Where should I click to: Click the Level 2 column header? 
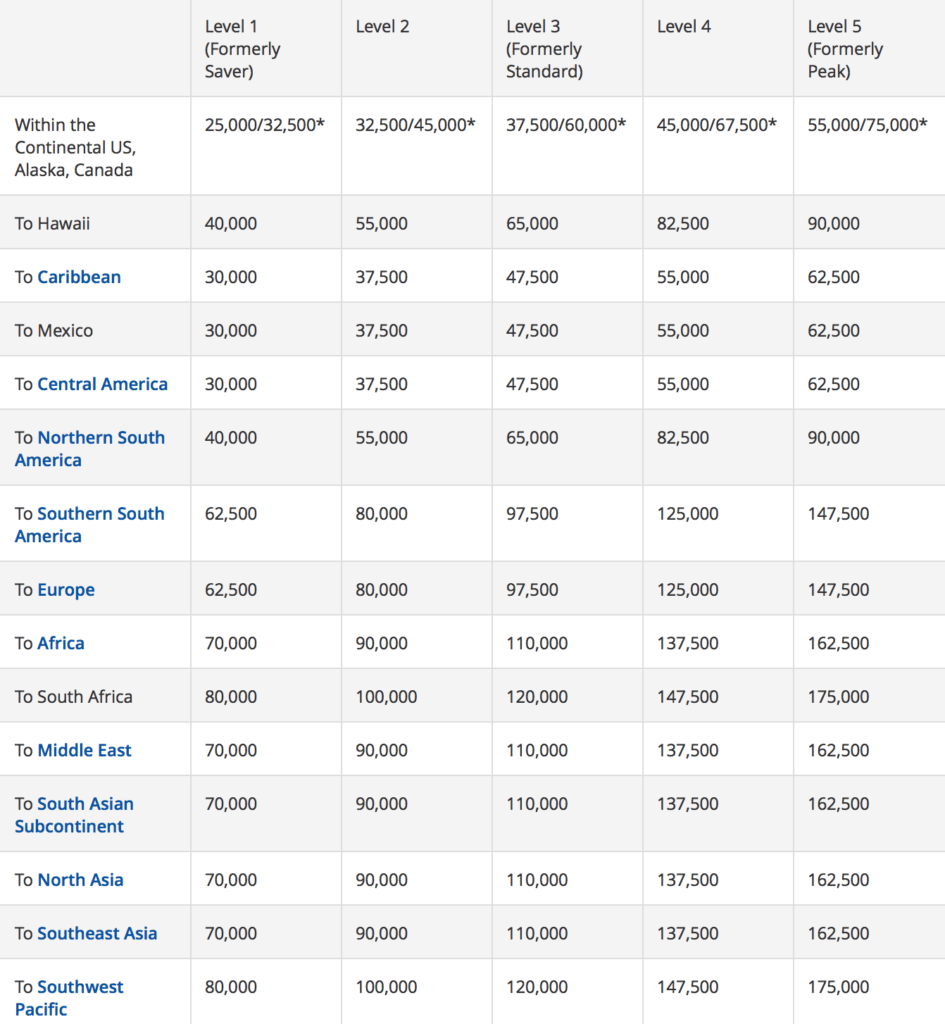[382, 27]
